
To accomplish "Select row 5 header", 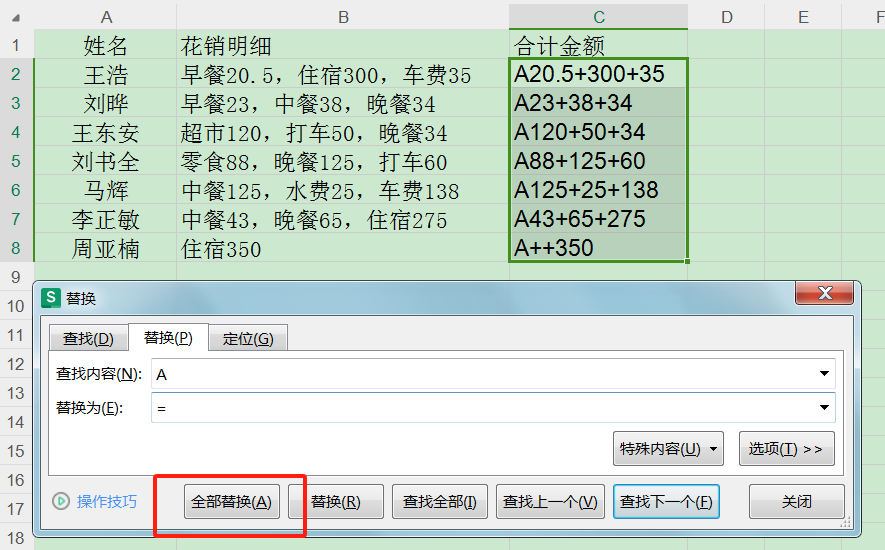I will coord(16,161).
